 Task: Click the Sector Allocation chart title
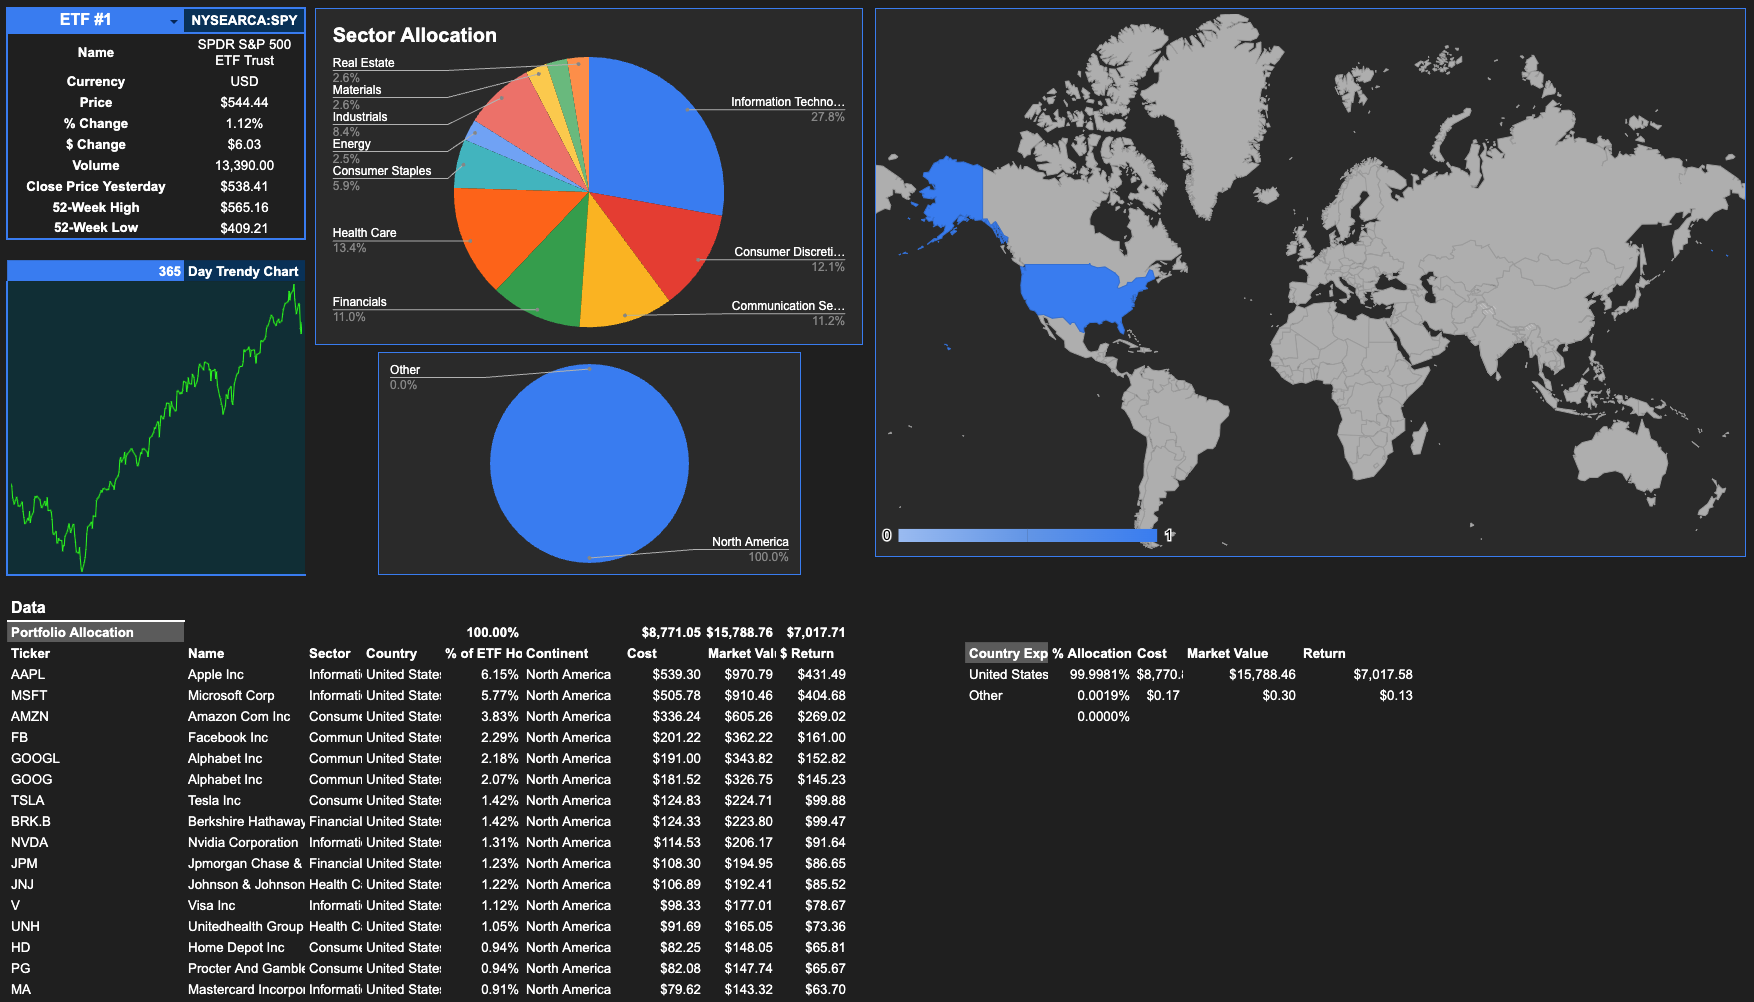414,35
